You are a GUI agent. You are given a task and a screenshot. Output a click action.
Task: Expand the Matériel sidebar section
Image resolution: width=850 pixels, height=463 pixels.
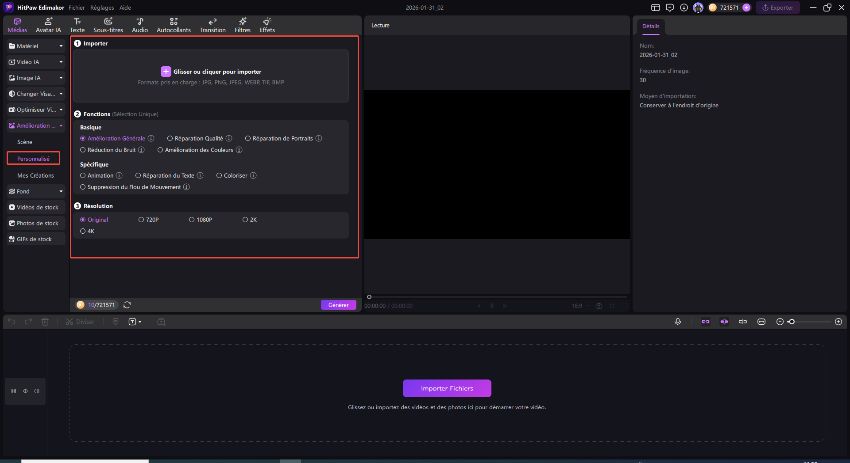34,46
